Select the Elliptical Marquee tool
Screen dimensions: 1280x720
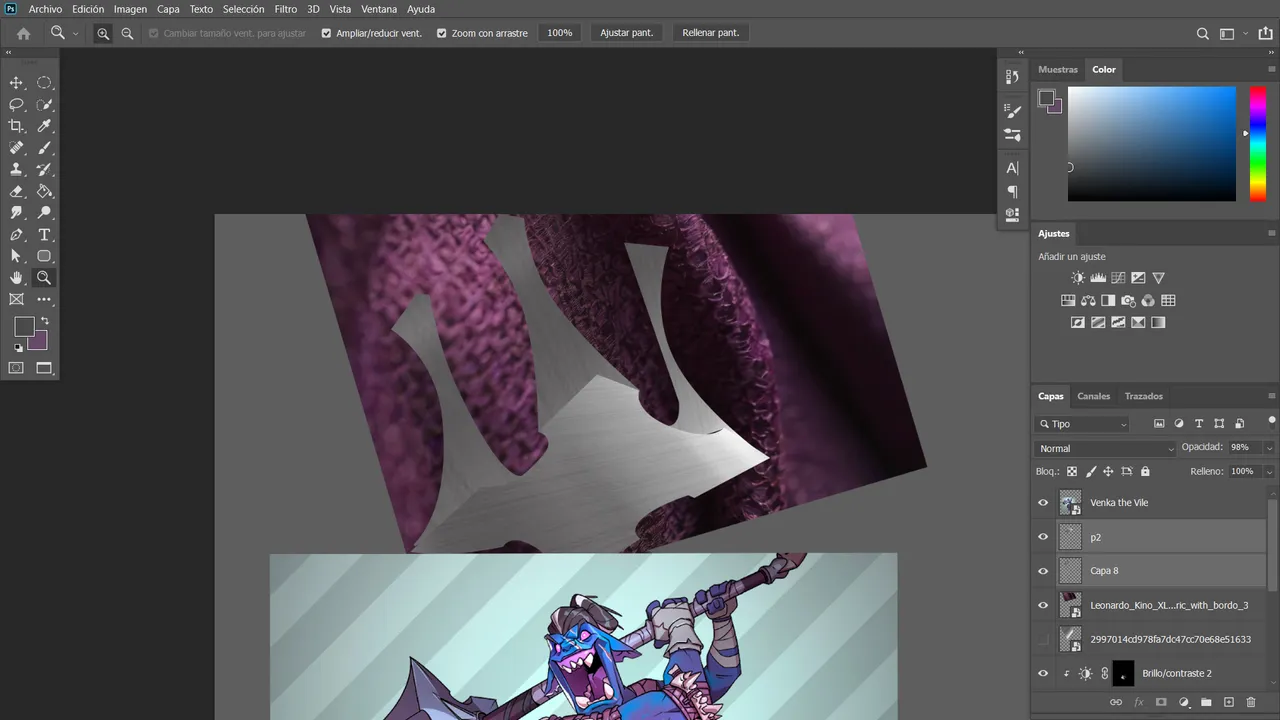coord(44,83)
